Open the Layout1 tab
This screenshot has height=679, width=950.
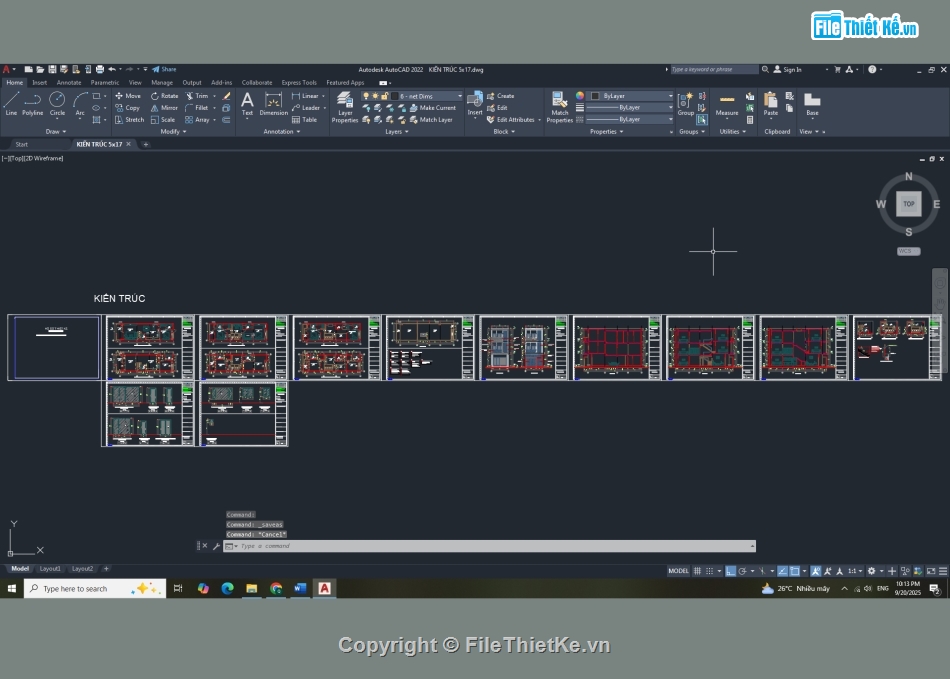pos(50,569)
